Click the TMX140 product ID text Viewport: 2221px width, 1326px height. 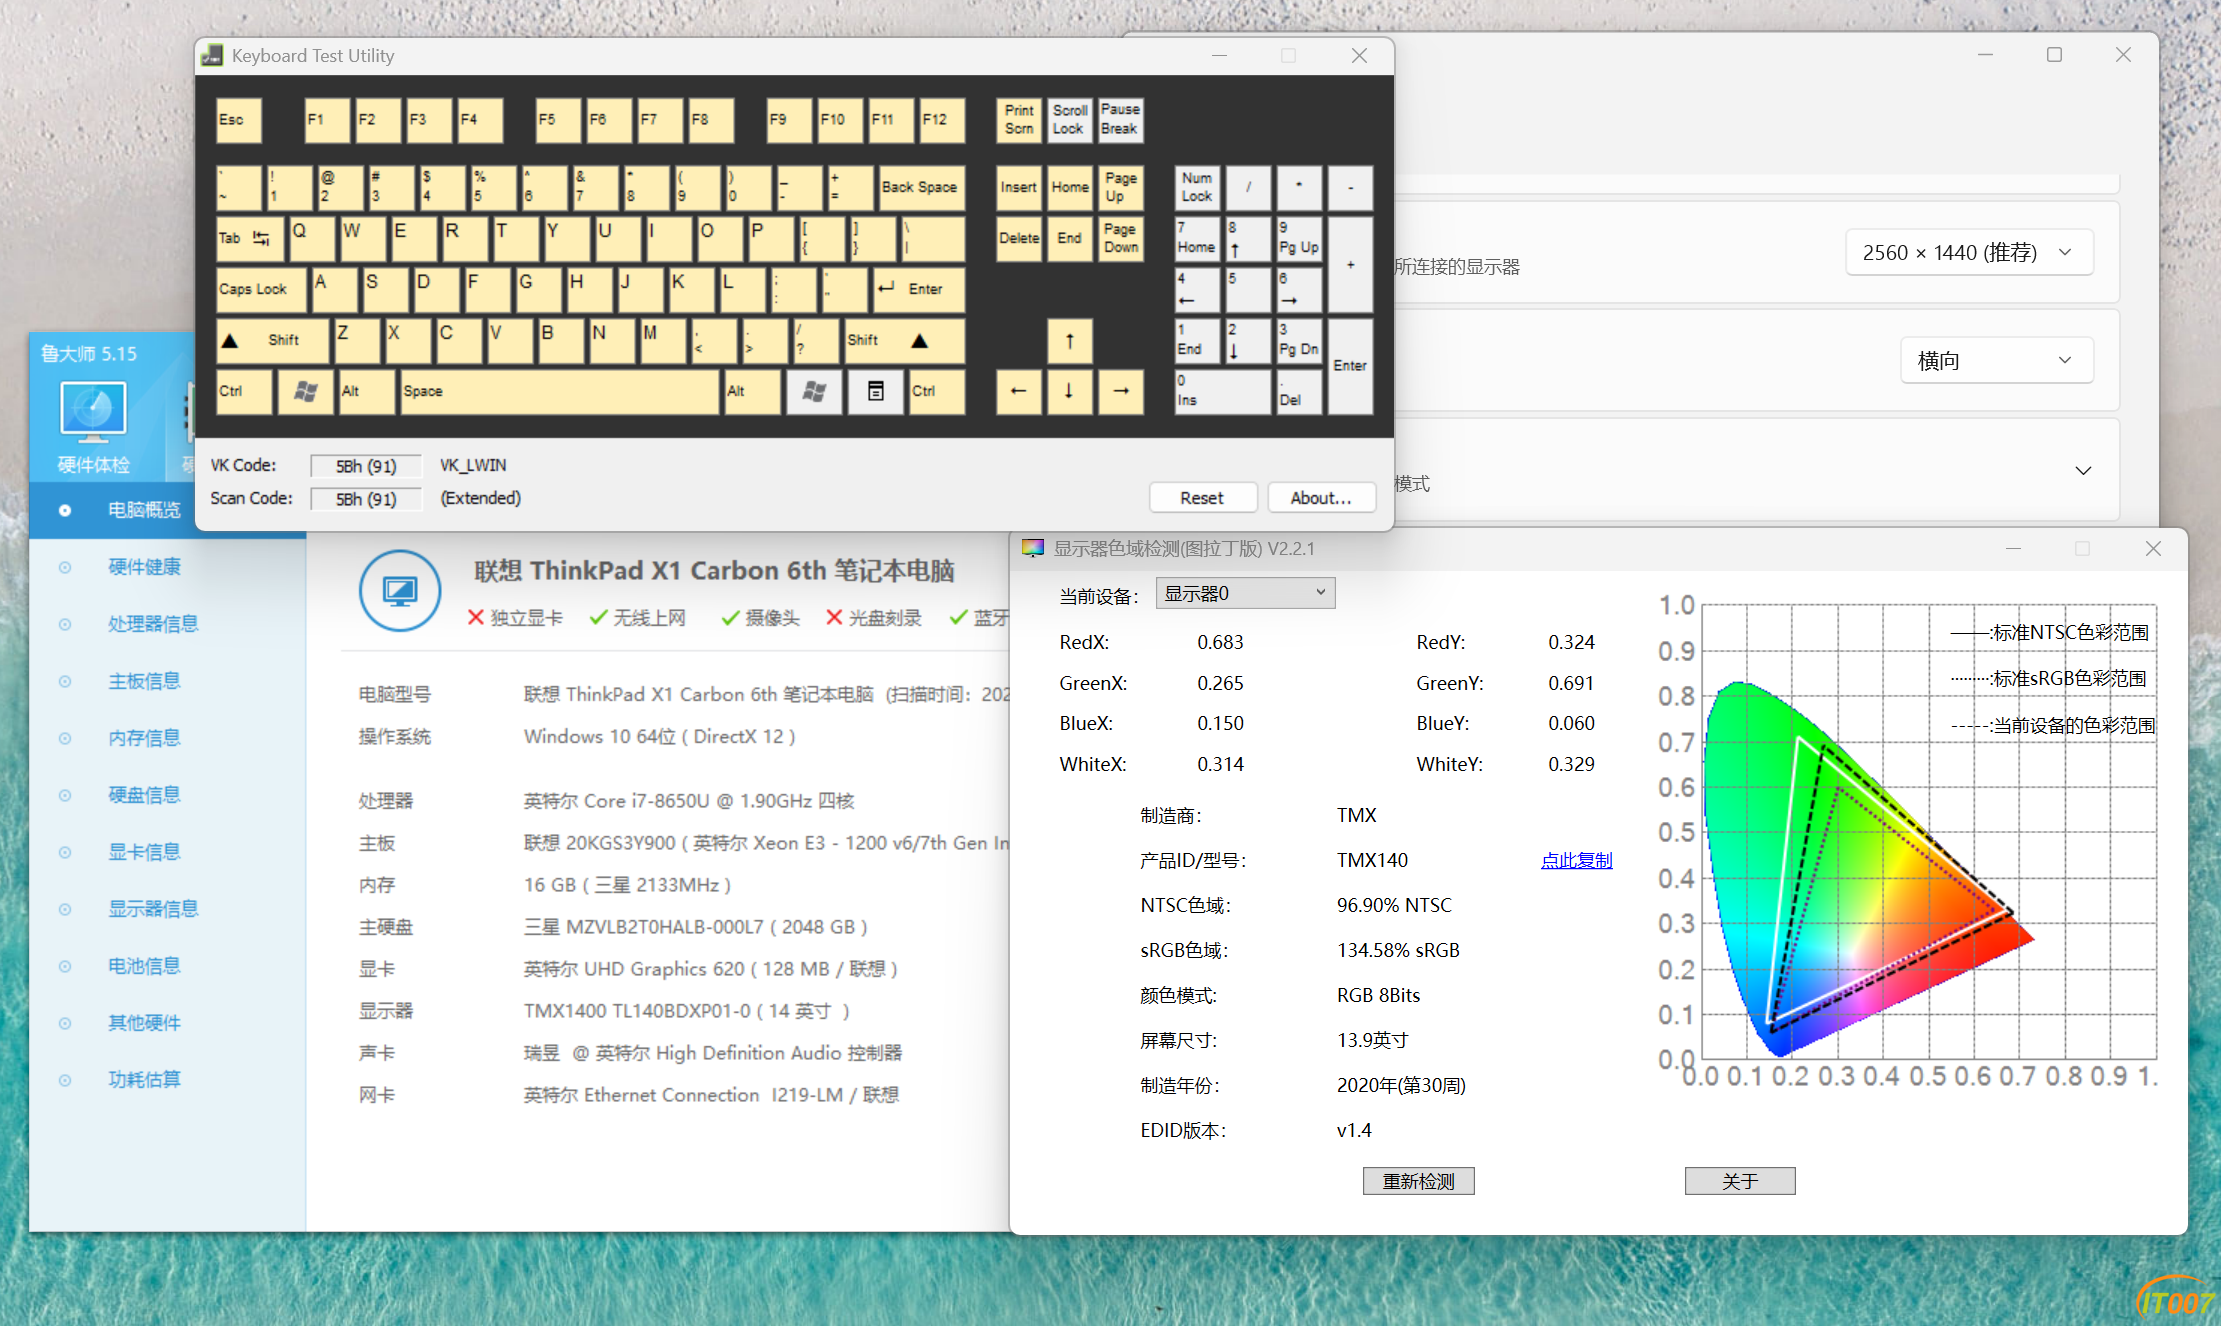(x=1372, y=860)
